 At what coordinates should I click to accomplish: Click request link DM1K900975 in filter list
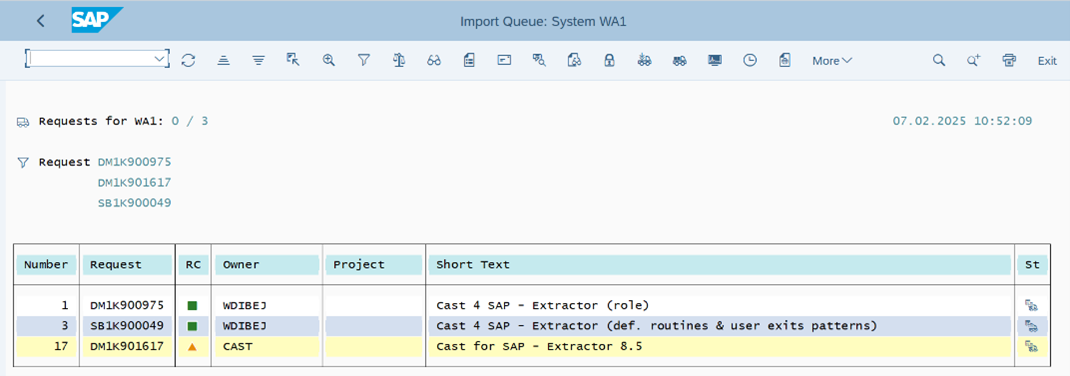(x=134, y=162)
